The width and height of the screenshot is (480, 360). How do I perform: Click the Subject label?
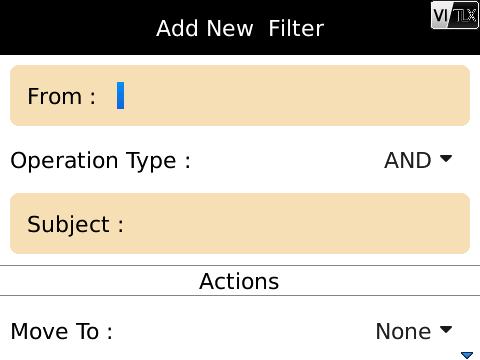click(75, 224)
